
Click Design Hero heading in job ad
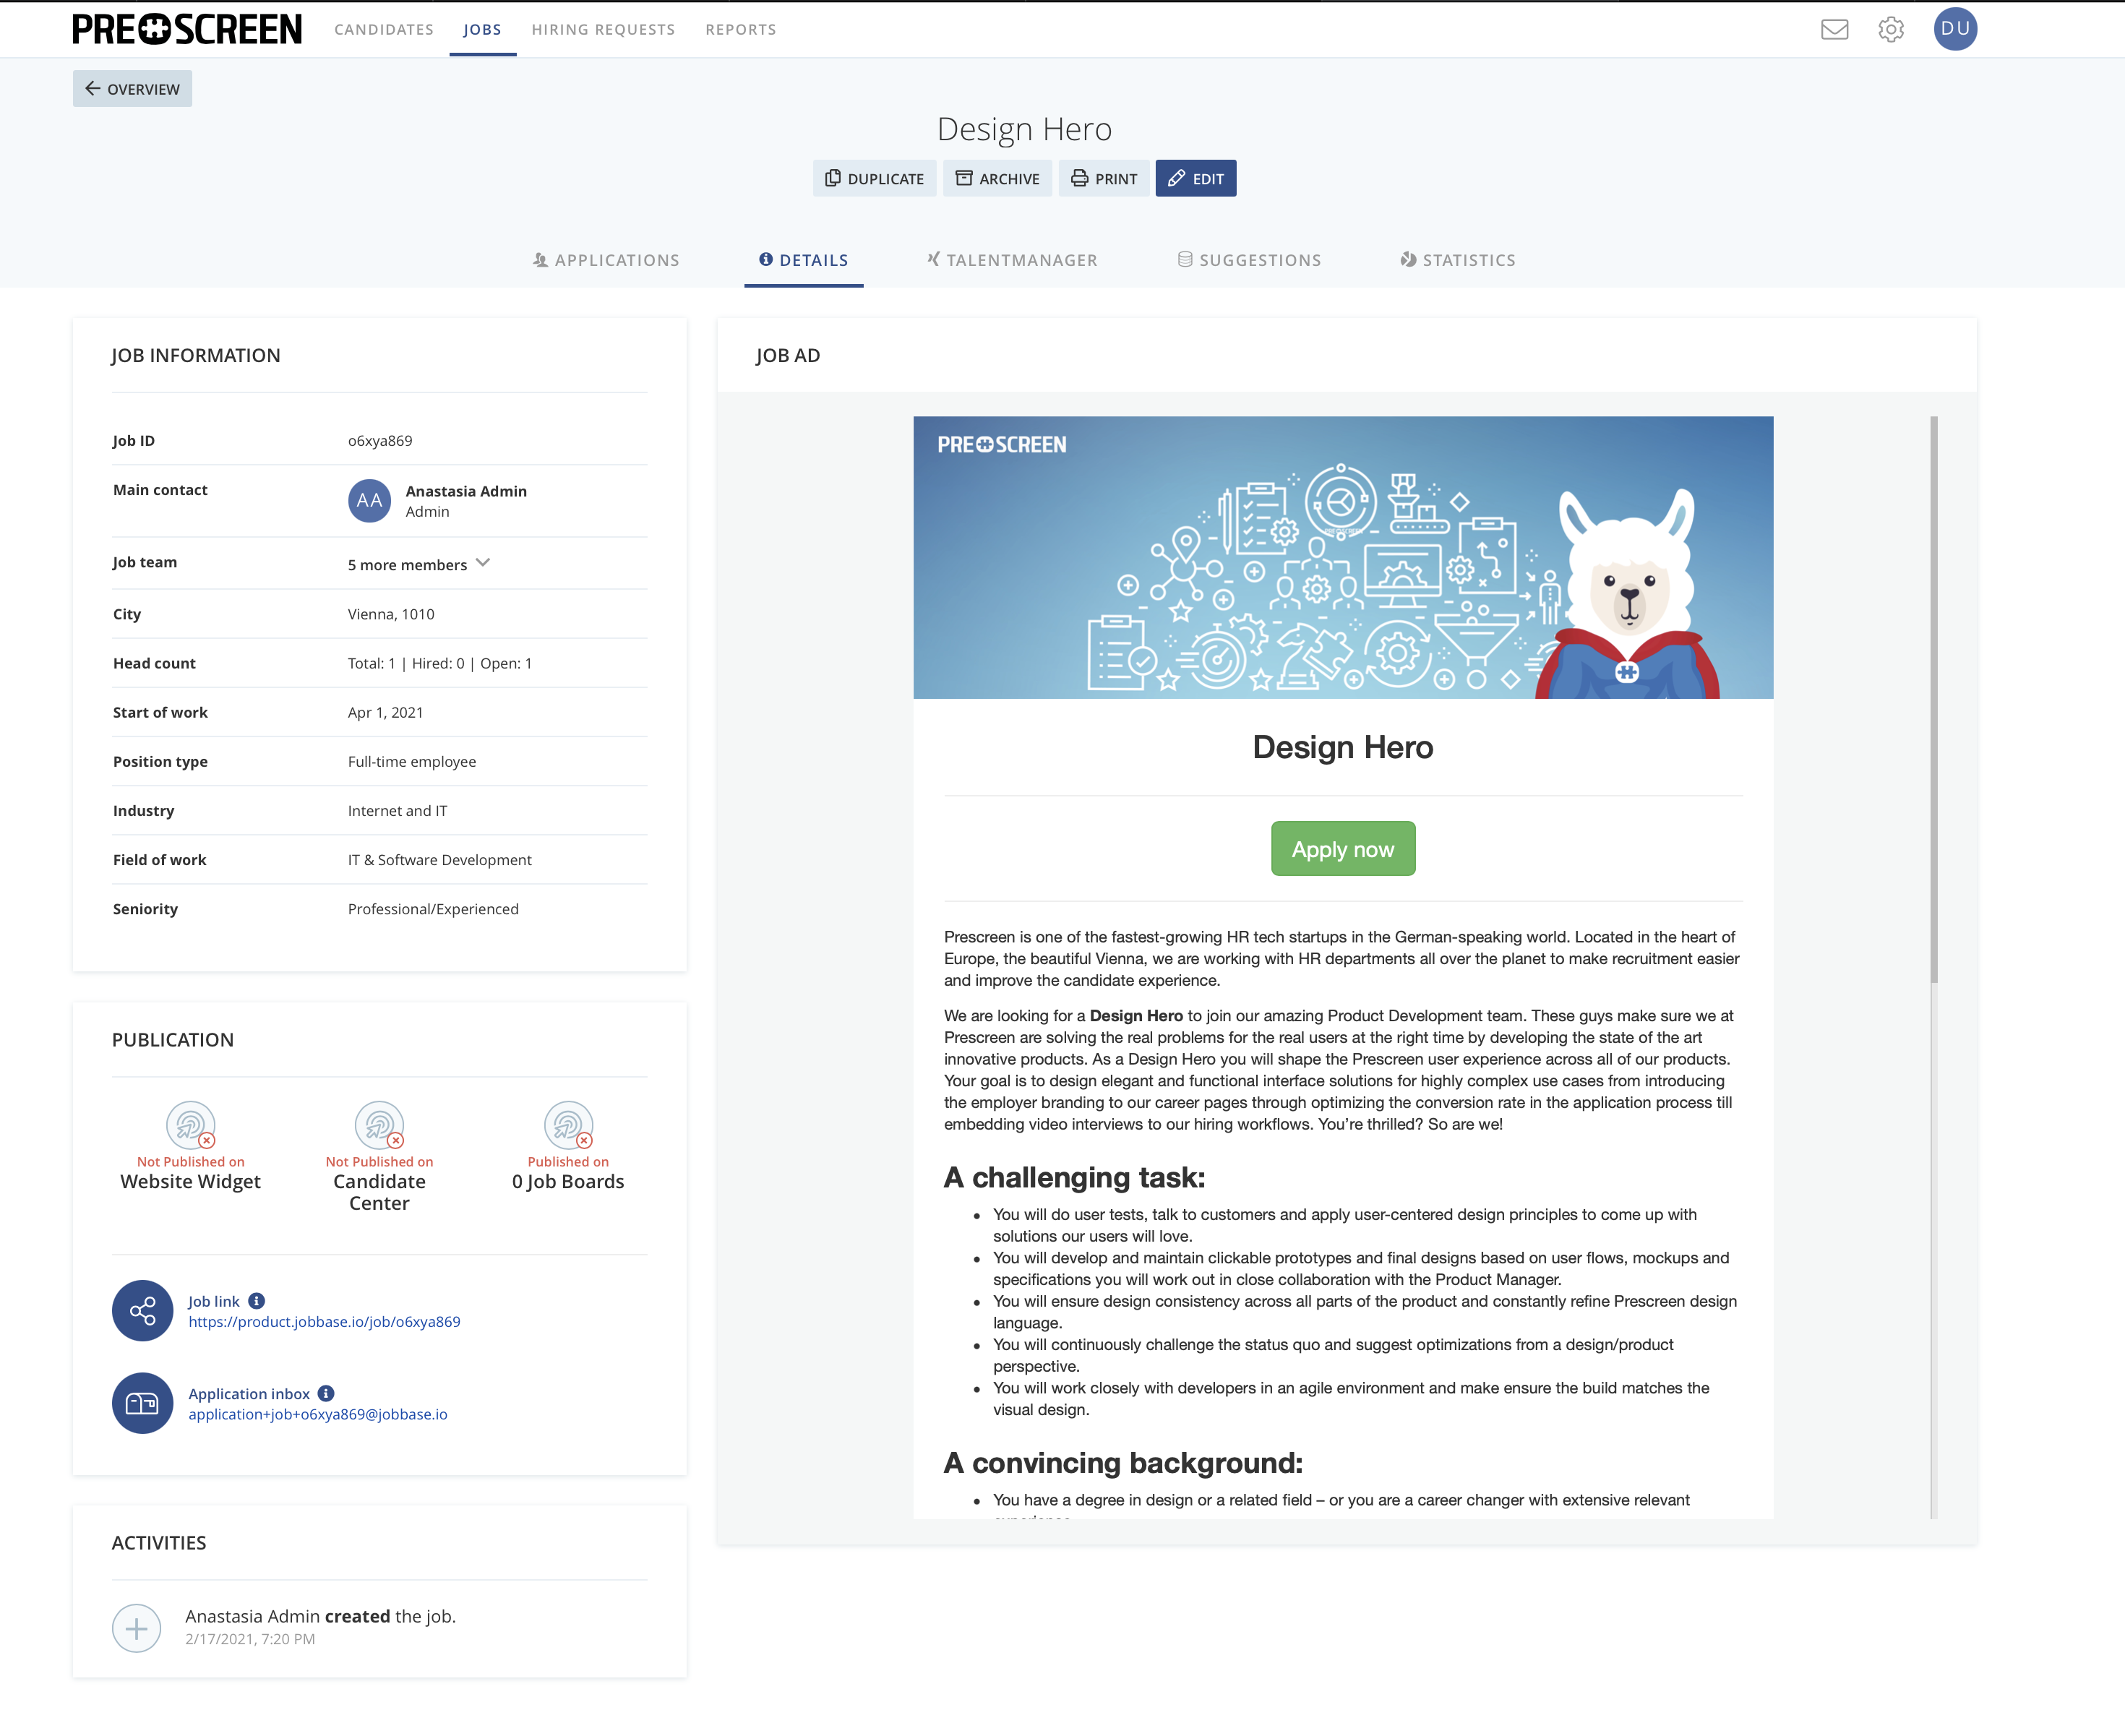pyautogui.click(x=1342, y=747)
